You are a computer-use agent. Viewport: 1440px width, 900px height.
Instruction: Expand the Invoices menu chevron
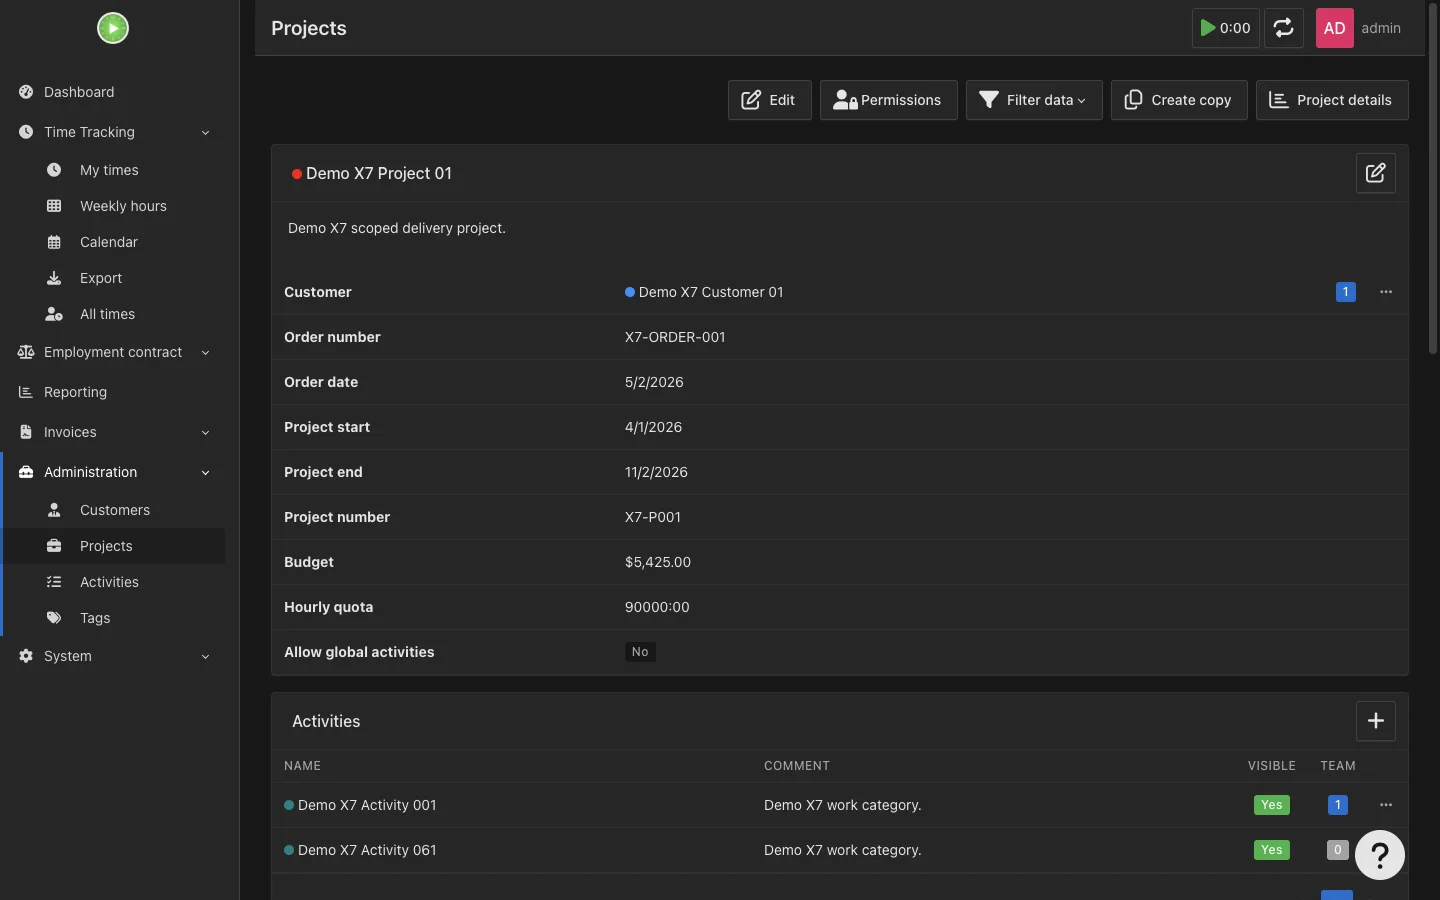tap(205, 432)
